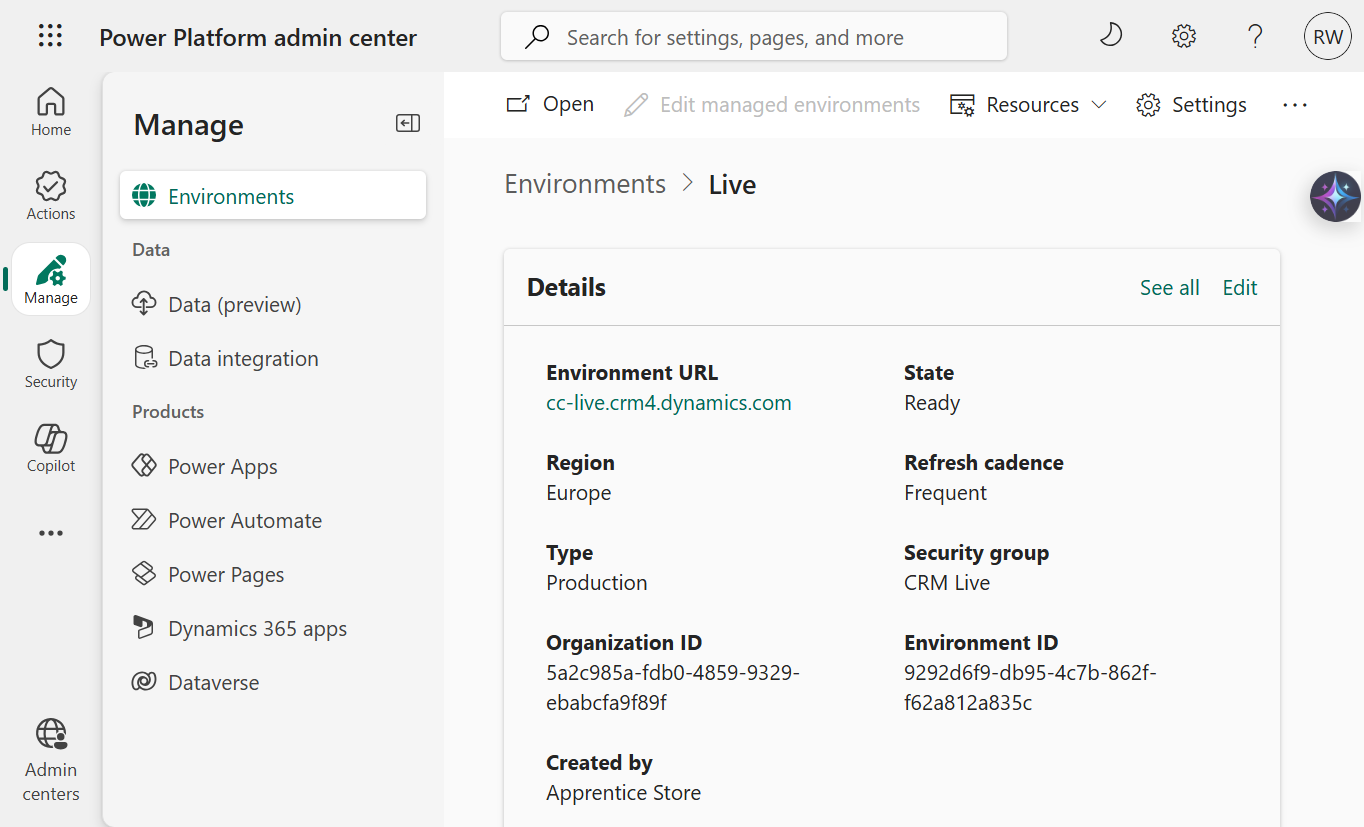
Task: Click Open in the command bar
Action: click(x=550, y=104)
